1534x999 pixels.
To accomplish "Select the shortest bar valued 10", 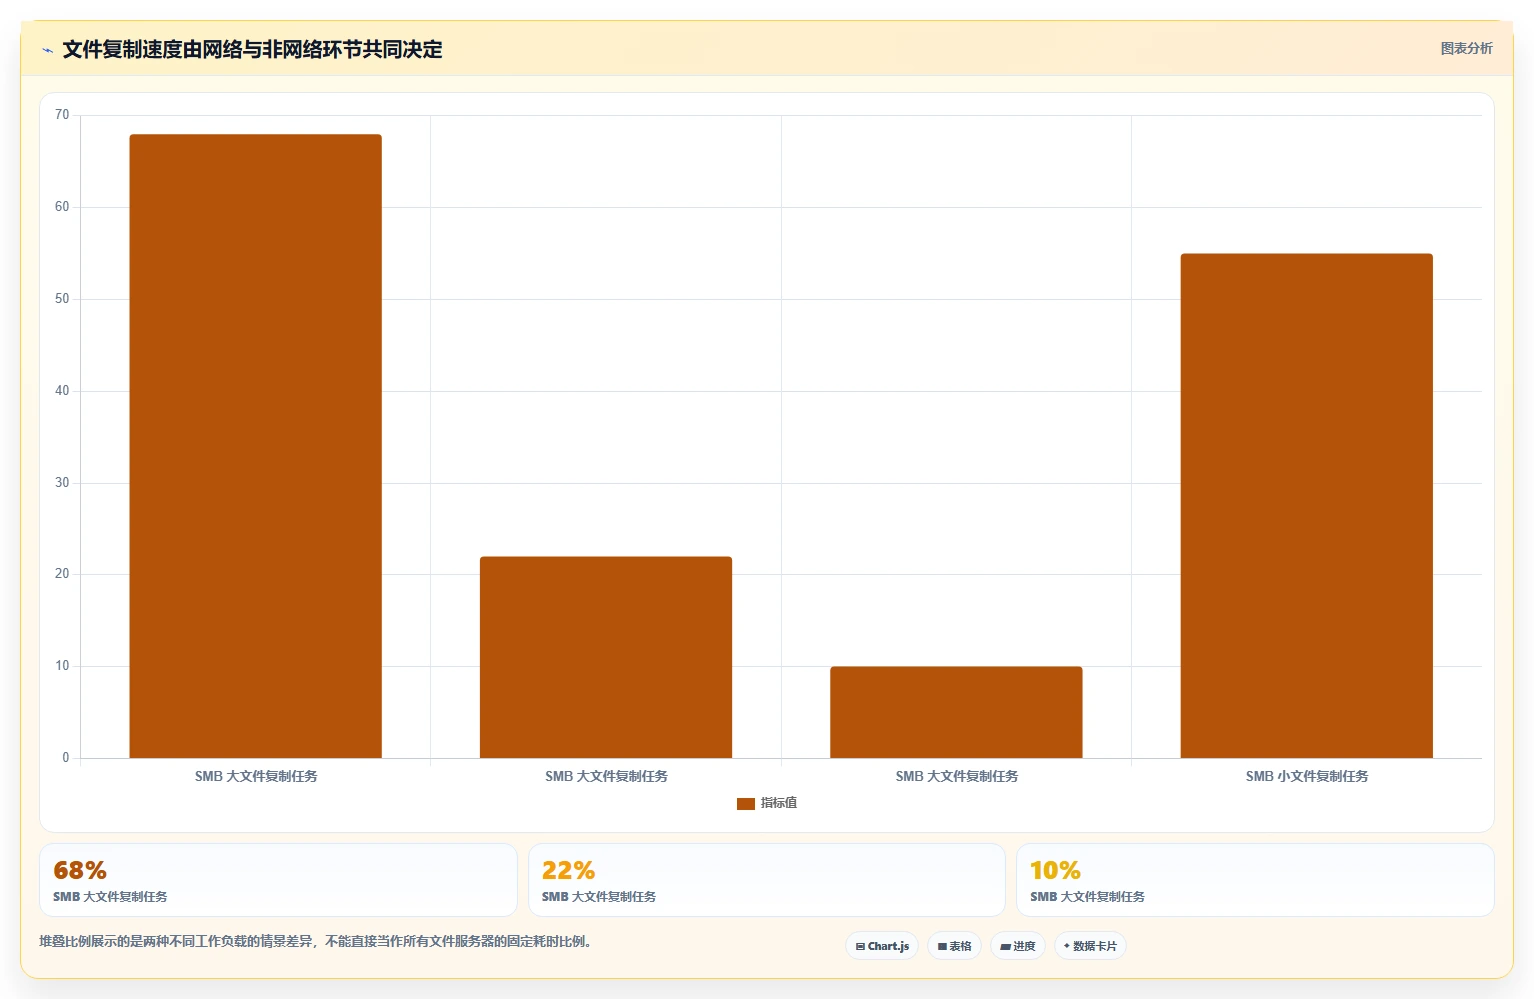I will [x=956, y=712].
